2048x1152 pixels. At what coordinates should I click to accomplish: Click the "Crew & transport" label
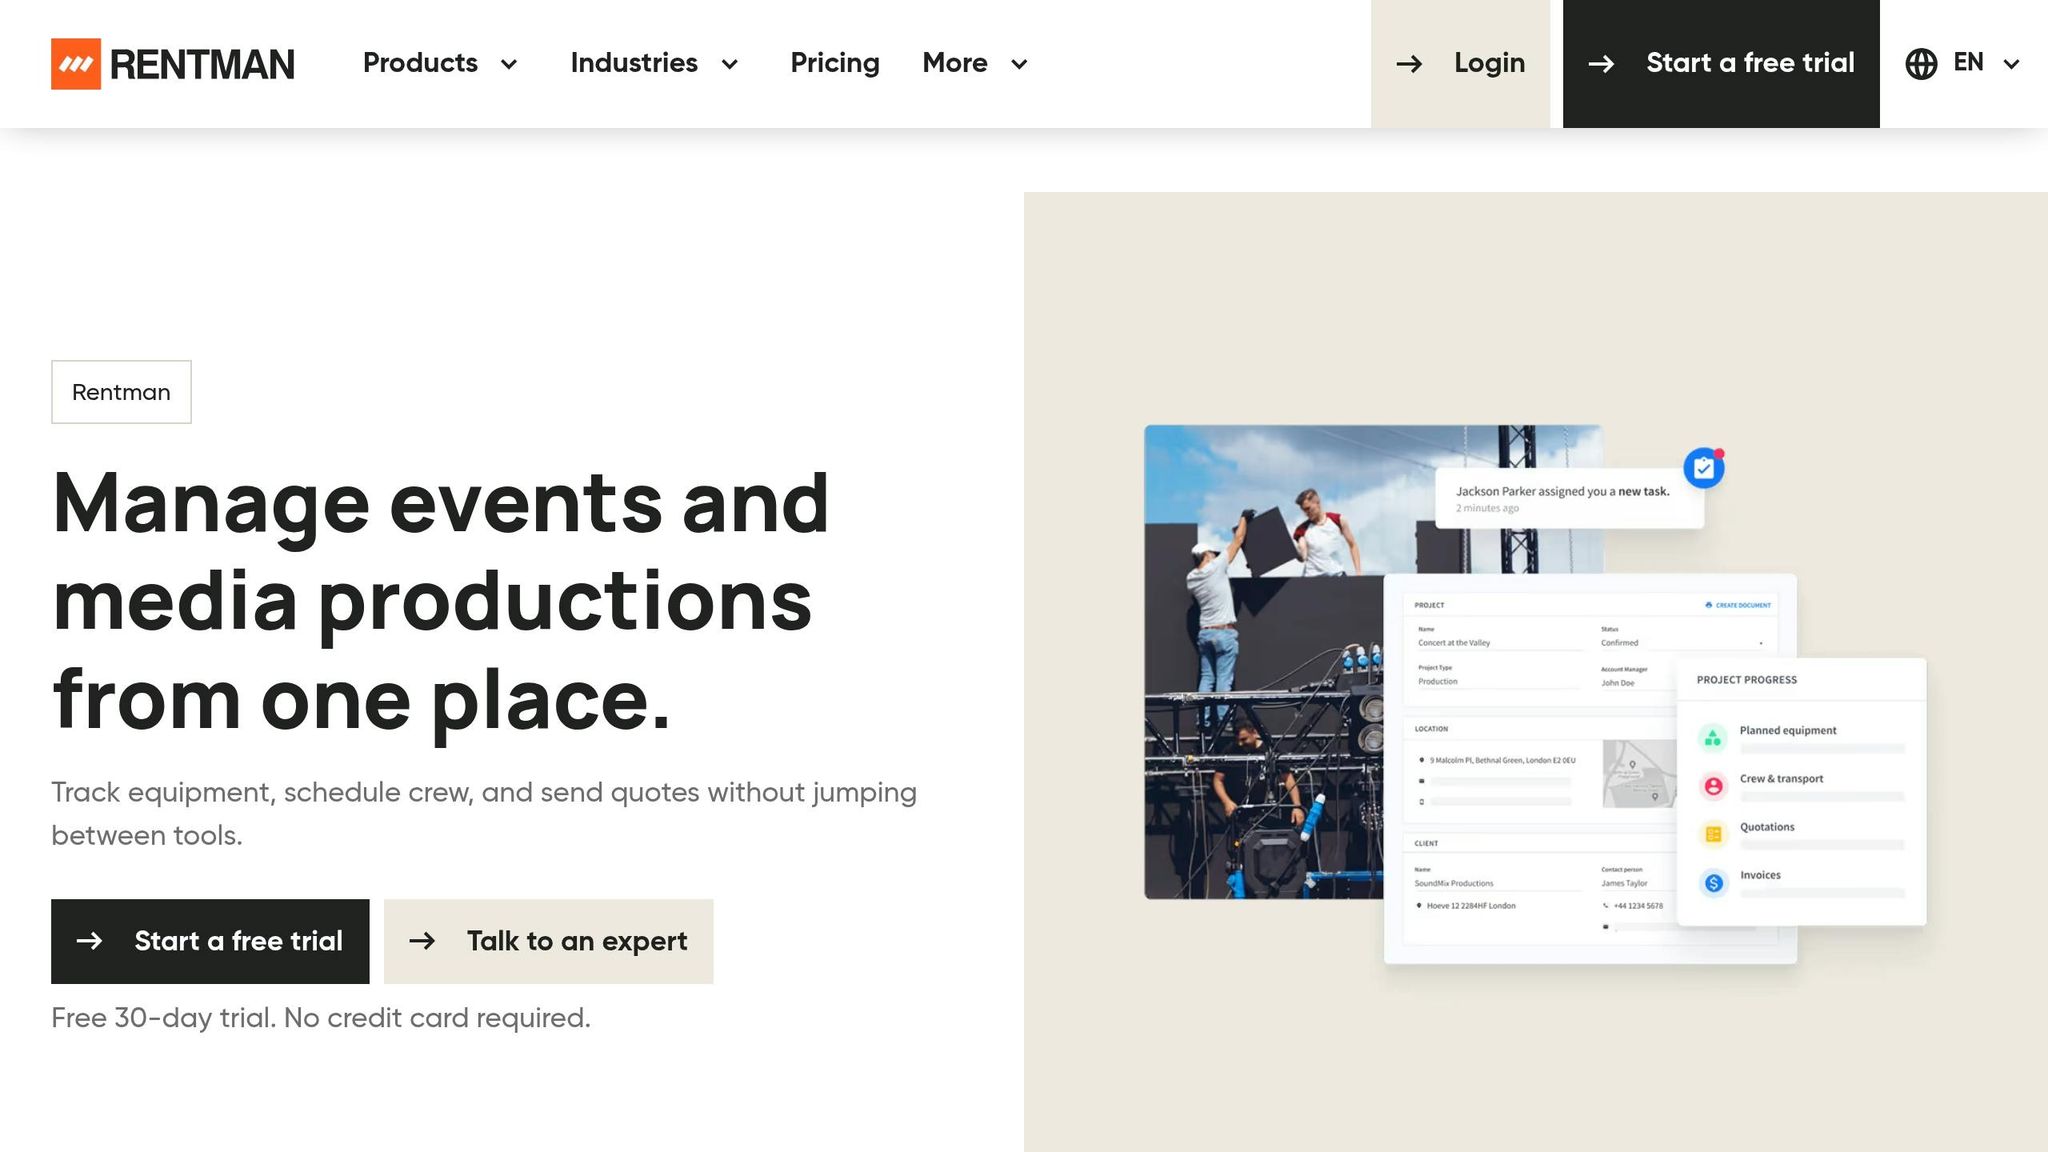pyautogui.click(x=1781, y=778)
